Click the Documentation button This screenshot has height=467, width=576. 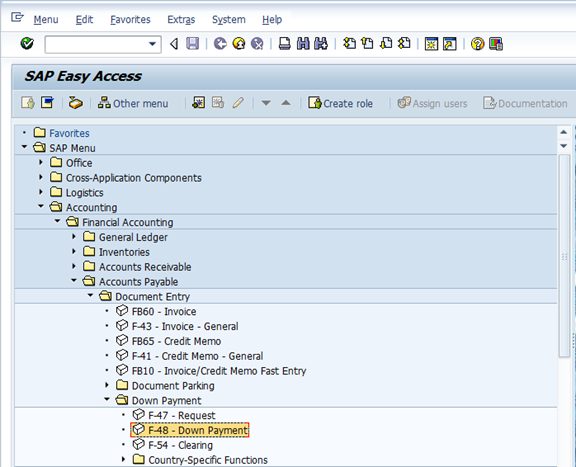pos(526,103)
